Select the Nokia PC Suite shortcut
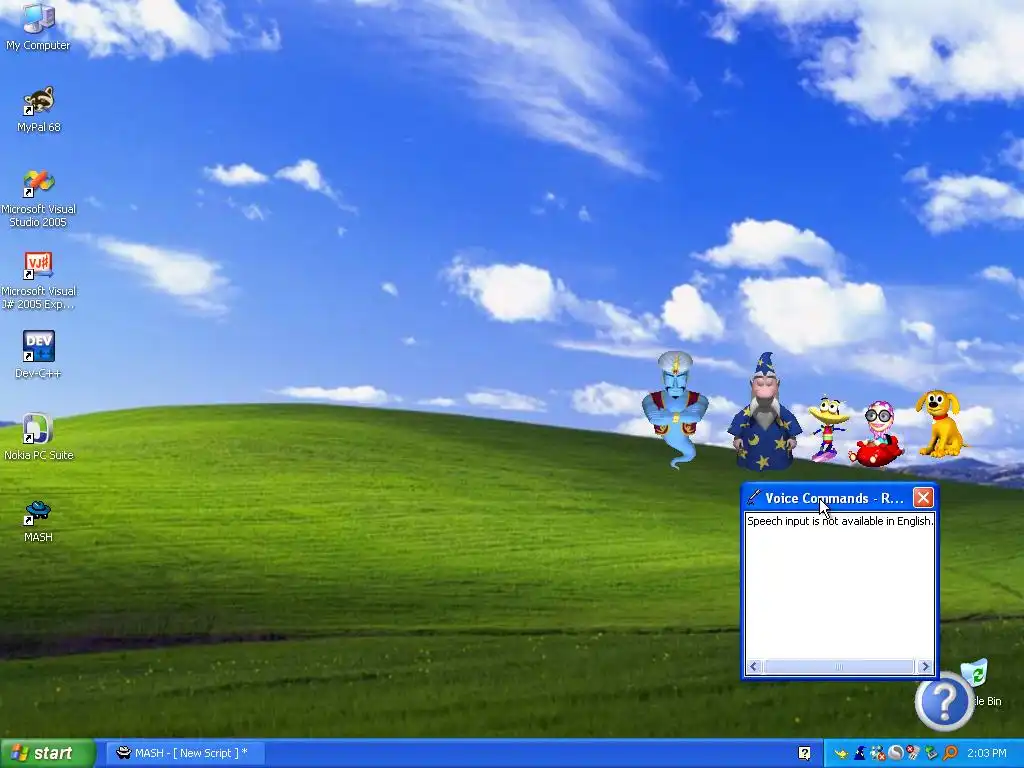The width and height of the screenshot is (1024, 768). click(x=38, y=437)
